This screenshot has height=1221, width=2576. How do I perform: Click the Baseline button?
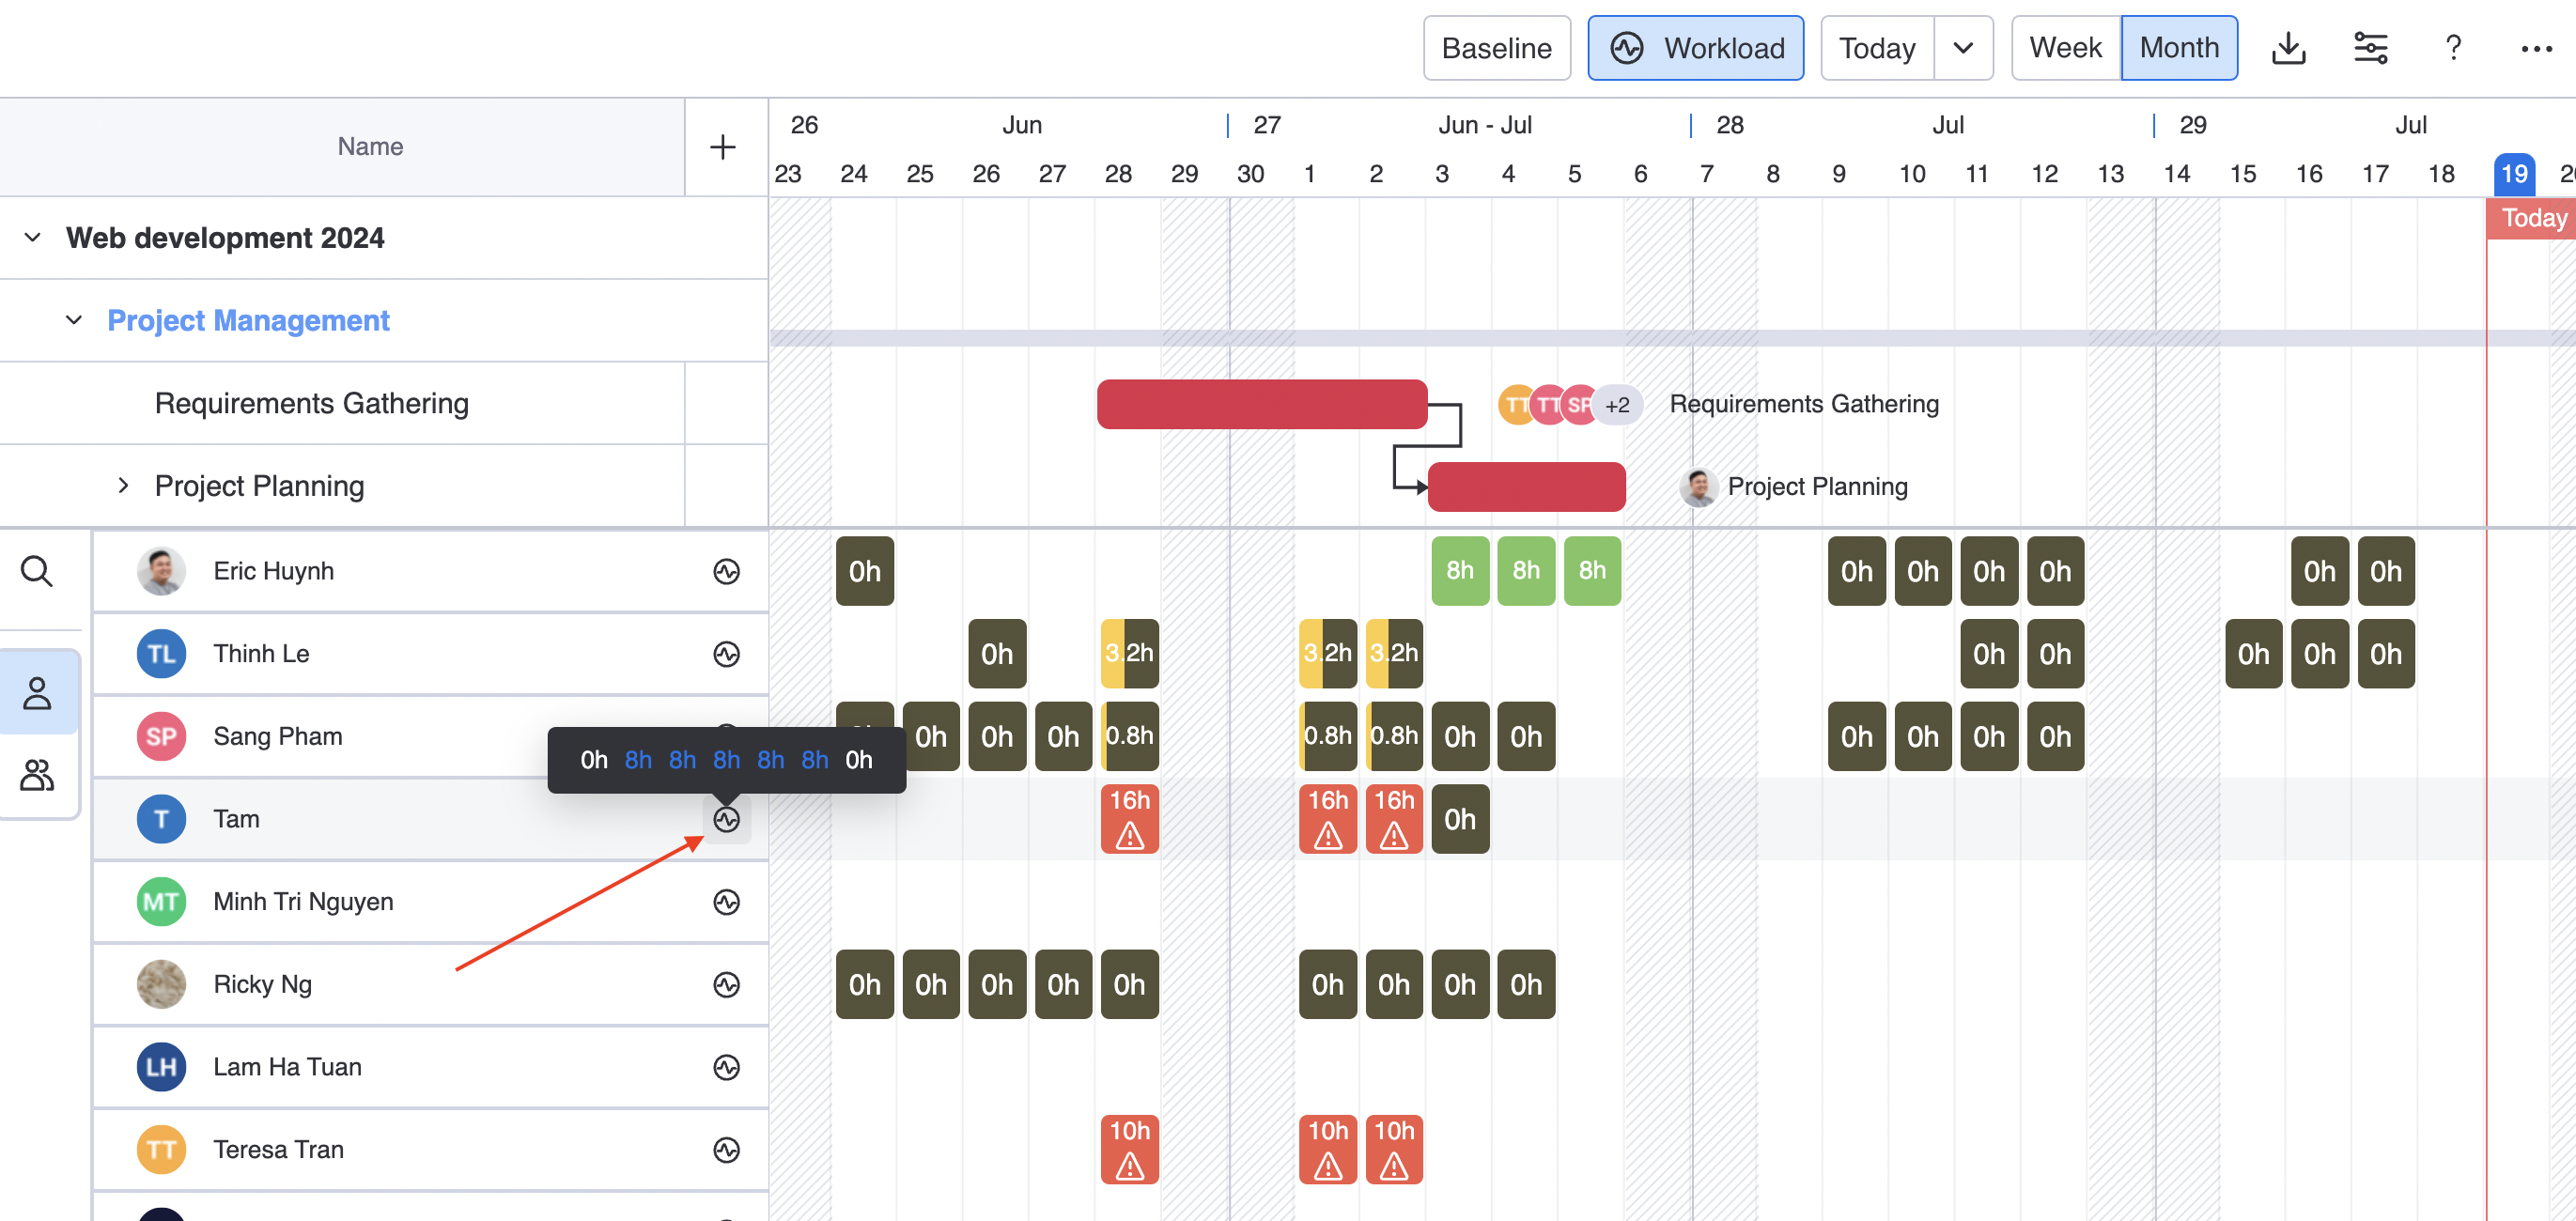point(1496,48)
